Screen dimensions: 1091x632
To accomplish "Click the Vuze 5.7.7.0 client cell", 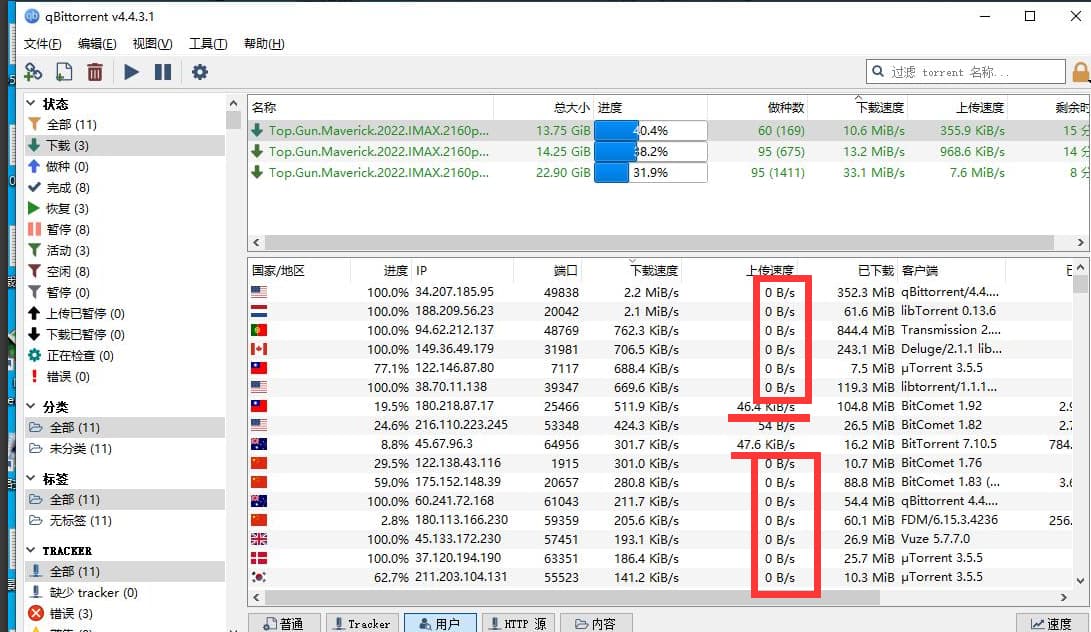I will point(935,539).
